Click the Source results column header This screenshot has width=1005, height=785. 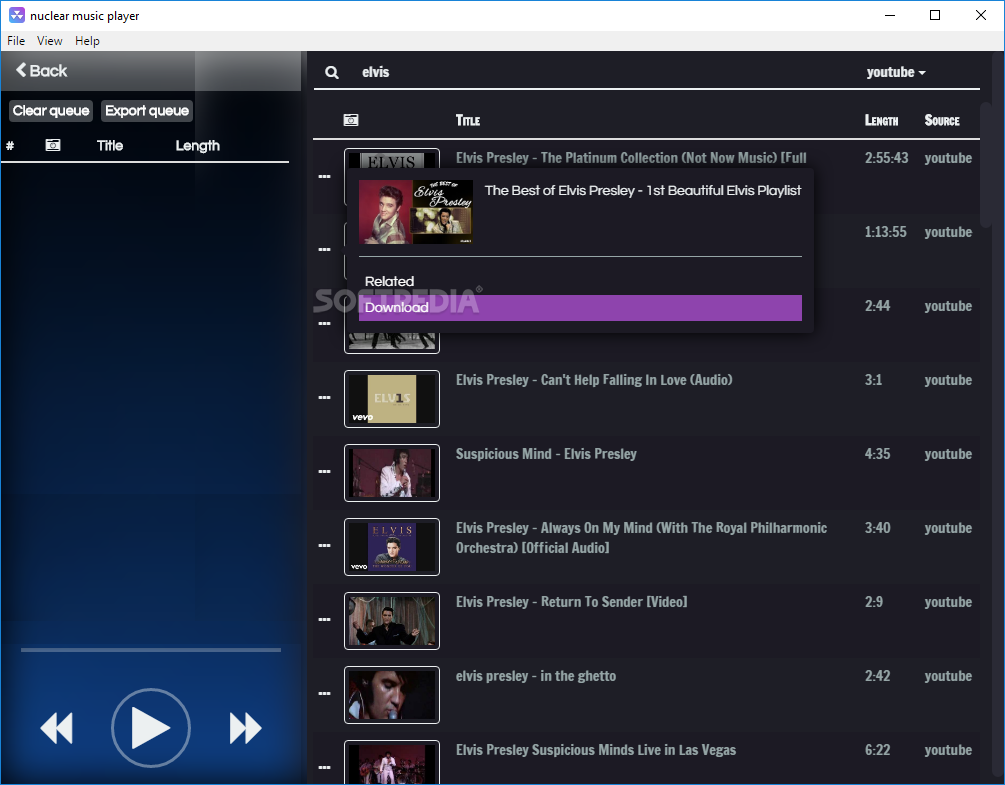[x=942, y=120]
